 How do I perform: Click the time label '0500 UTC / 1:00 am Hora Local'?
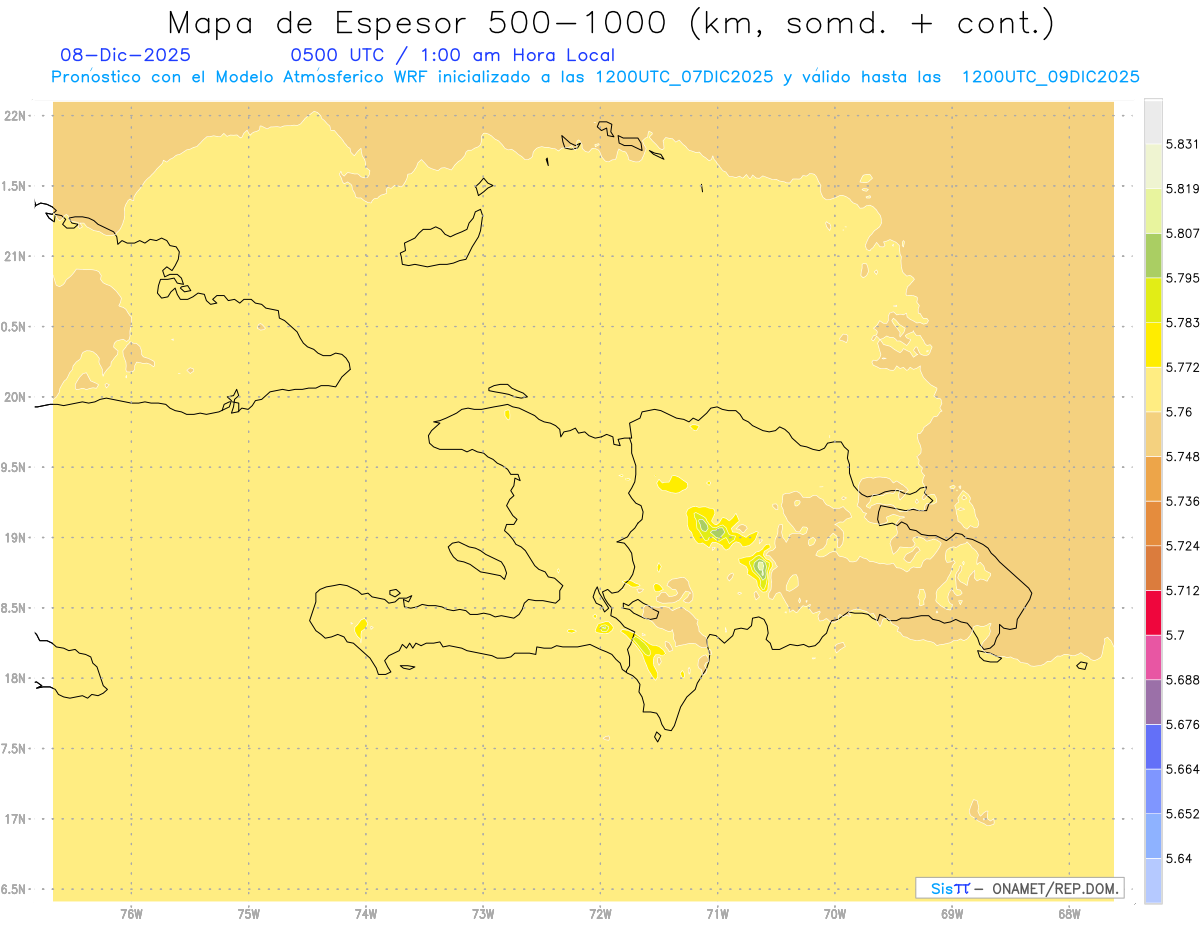pos(452,55)
